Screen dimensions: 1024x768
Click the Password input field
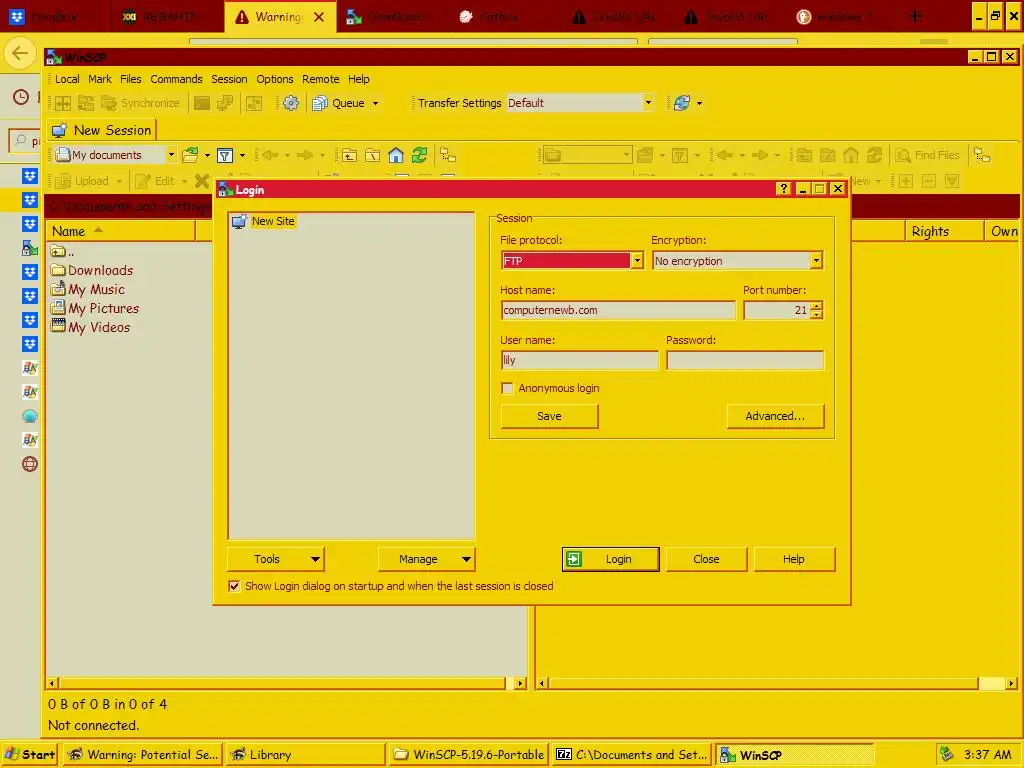744,360
